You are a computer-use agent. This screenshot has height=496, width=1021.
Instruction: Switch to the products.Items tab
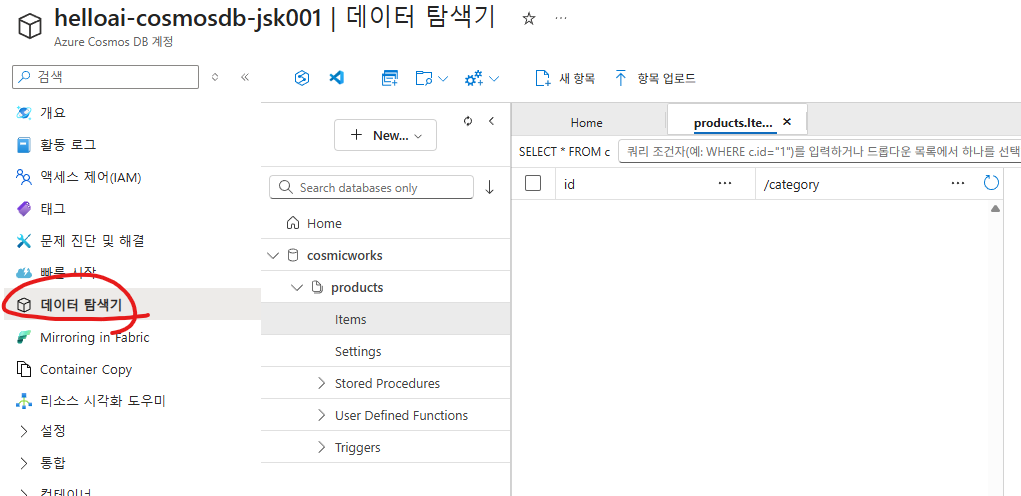pos(733,122)
